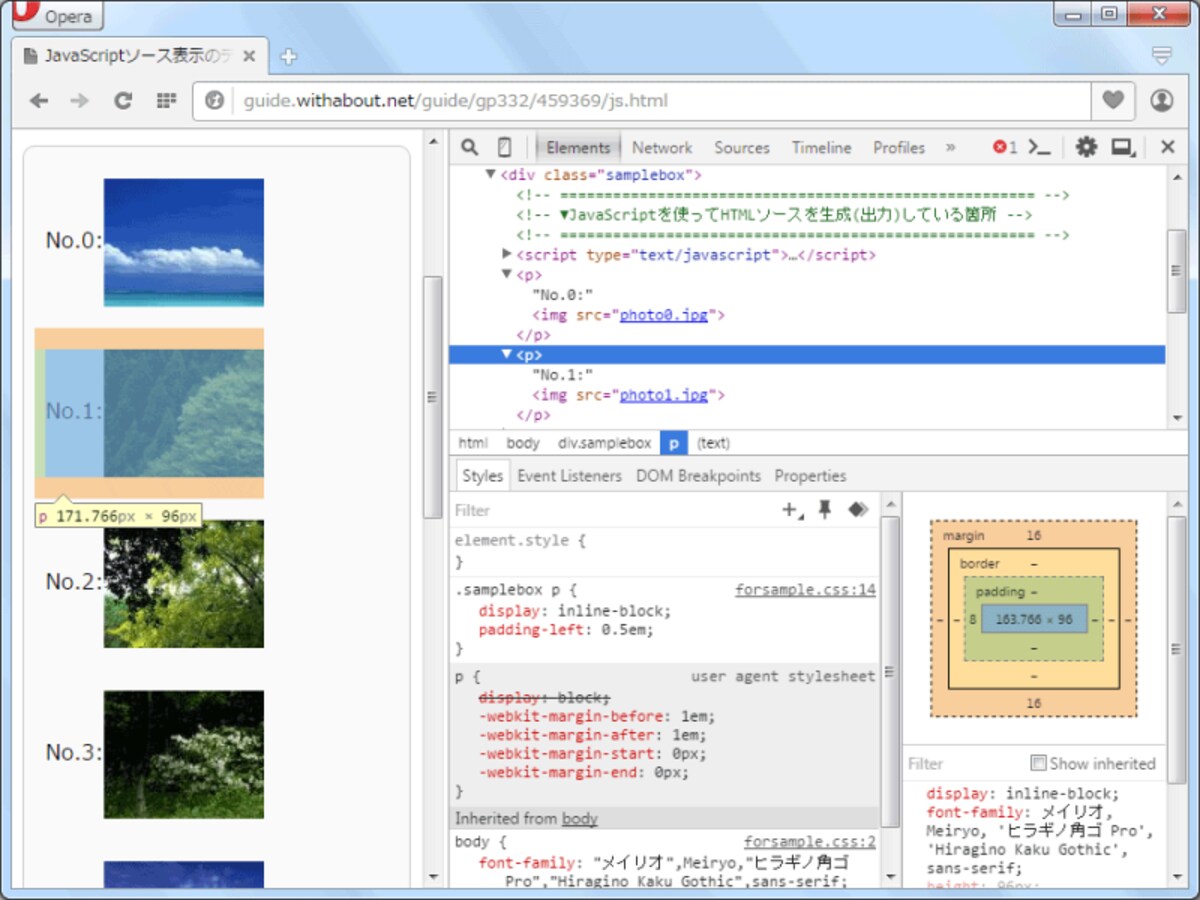Click html in the breadcrumb
Image resolution: width=1200 pixels, height=900 pixels.
(x=473, y=443)
